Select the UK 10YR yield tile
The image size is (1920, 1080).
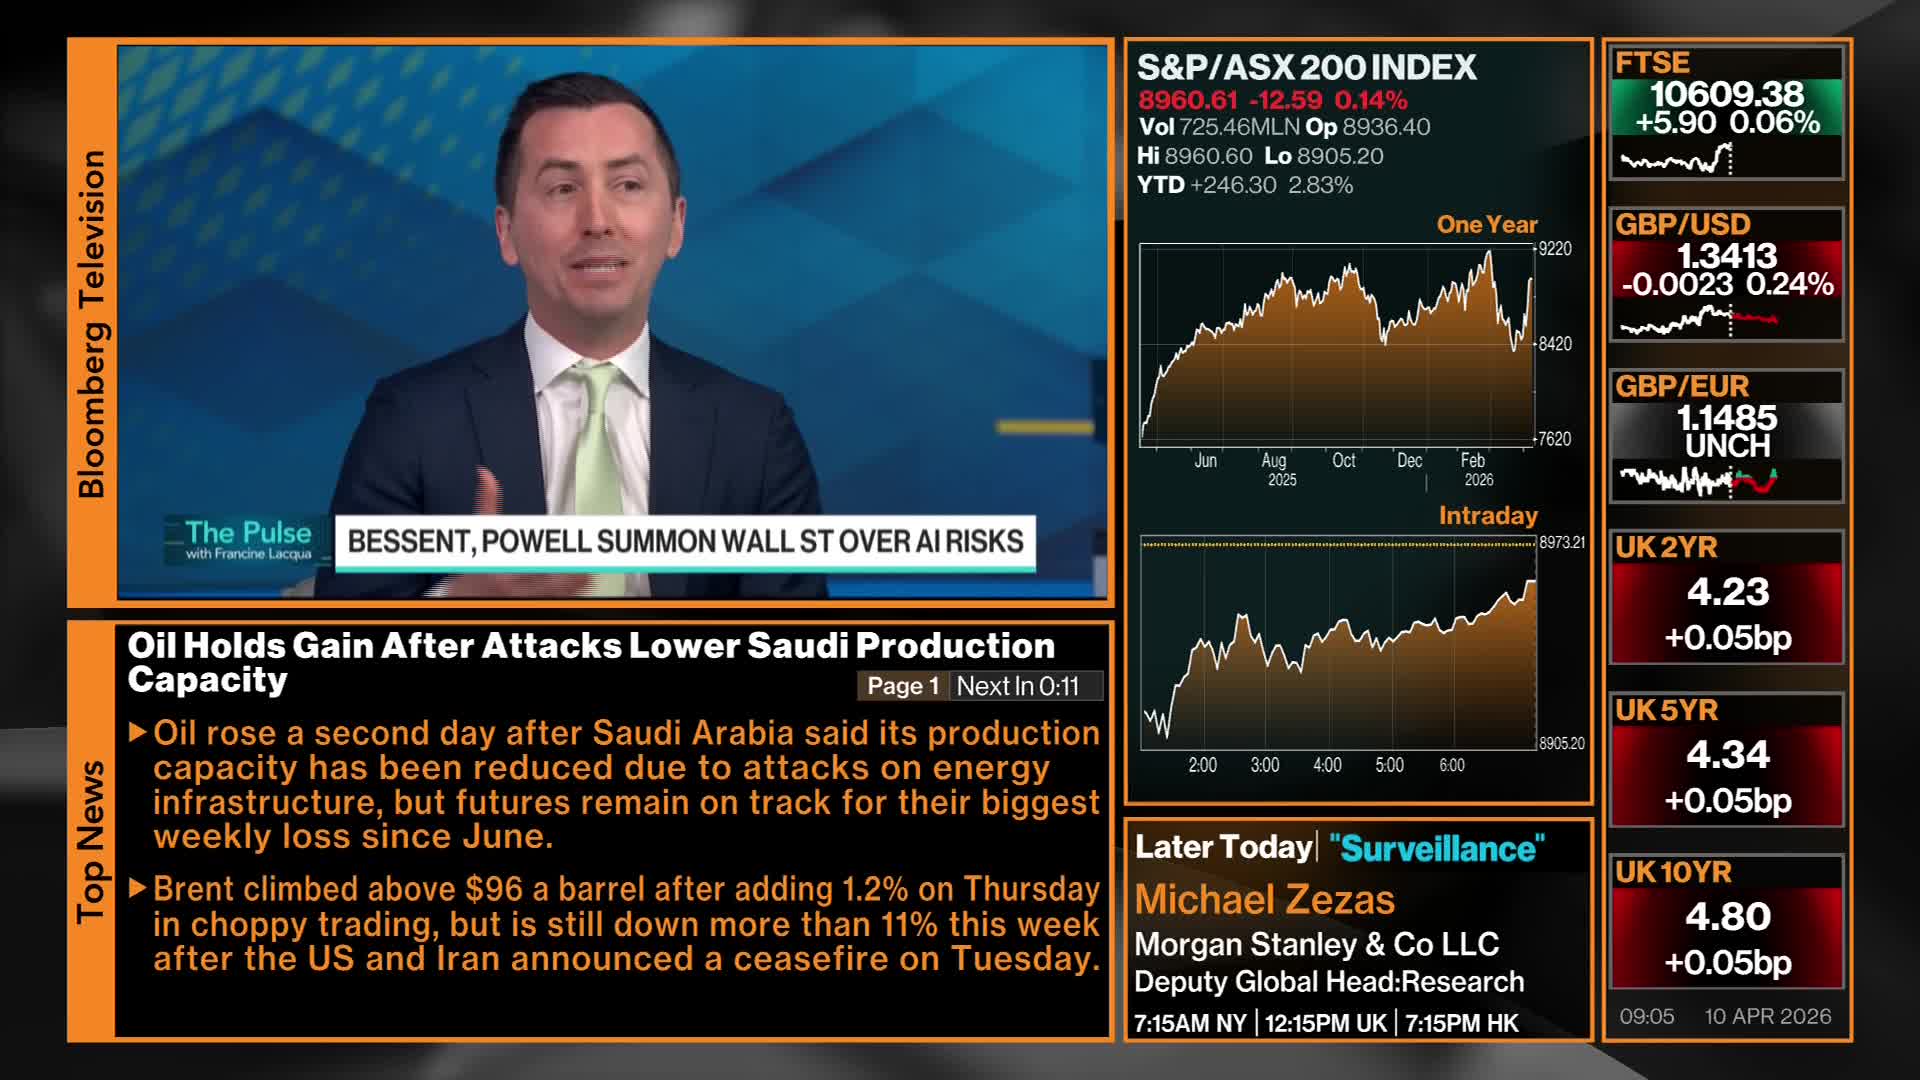point(1726,922)
